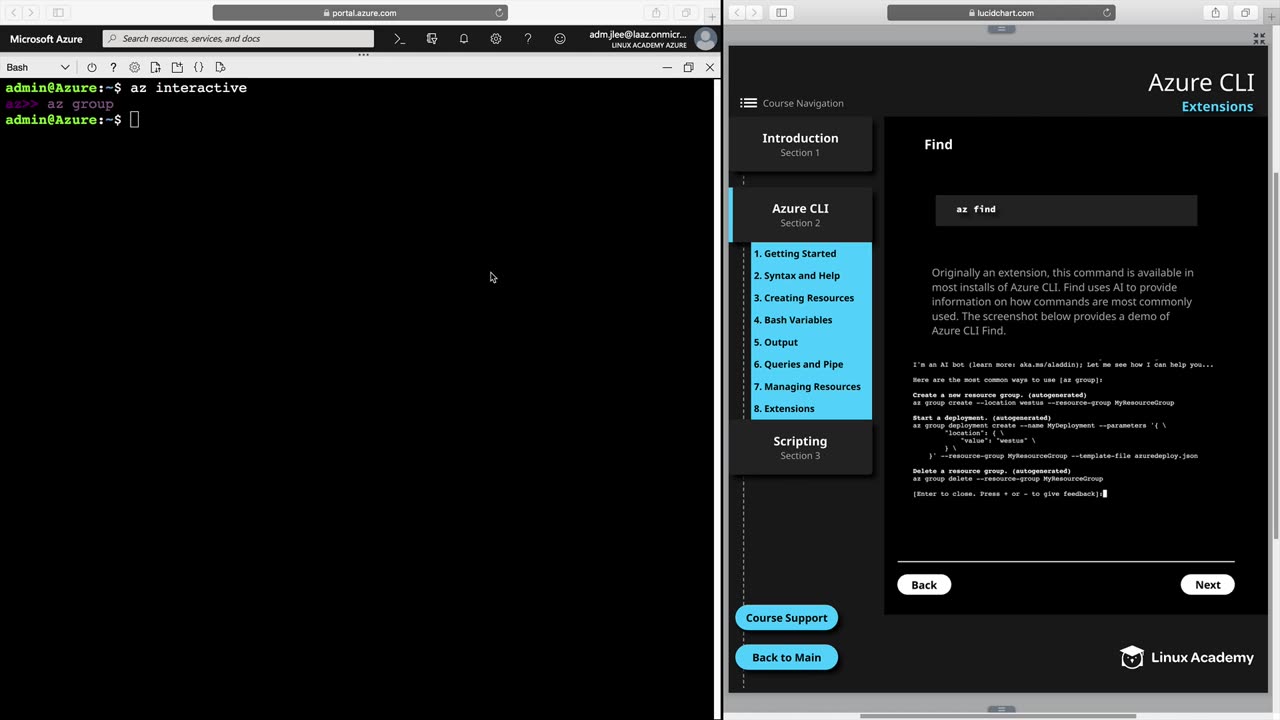Open Cloud Shell help question mark
Image resolution: width=1280 pixels, height=720 pixels.
tap(113, 67)
